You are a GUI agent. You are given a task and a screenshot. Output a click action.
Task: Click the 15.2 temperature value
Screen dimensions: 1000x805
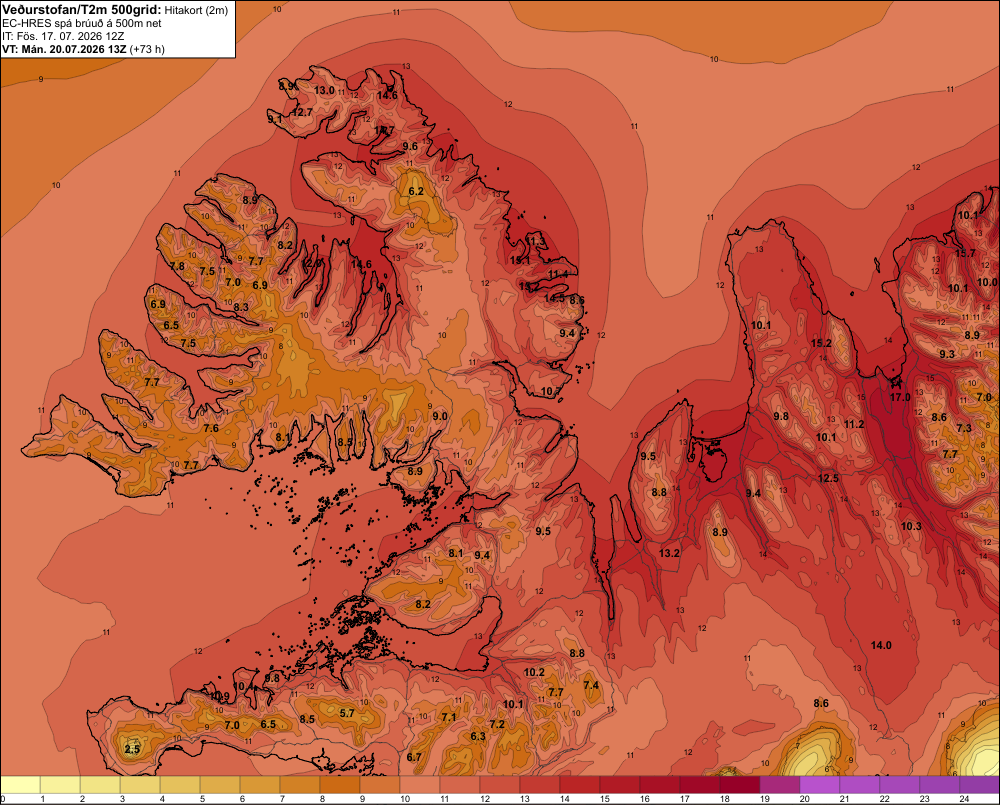(x=821, y=343)
